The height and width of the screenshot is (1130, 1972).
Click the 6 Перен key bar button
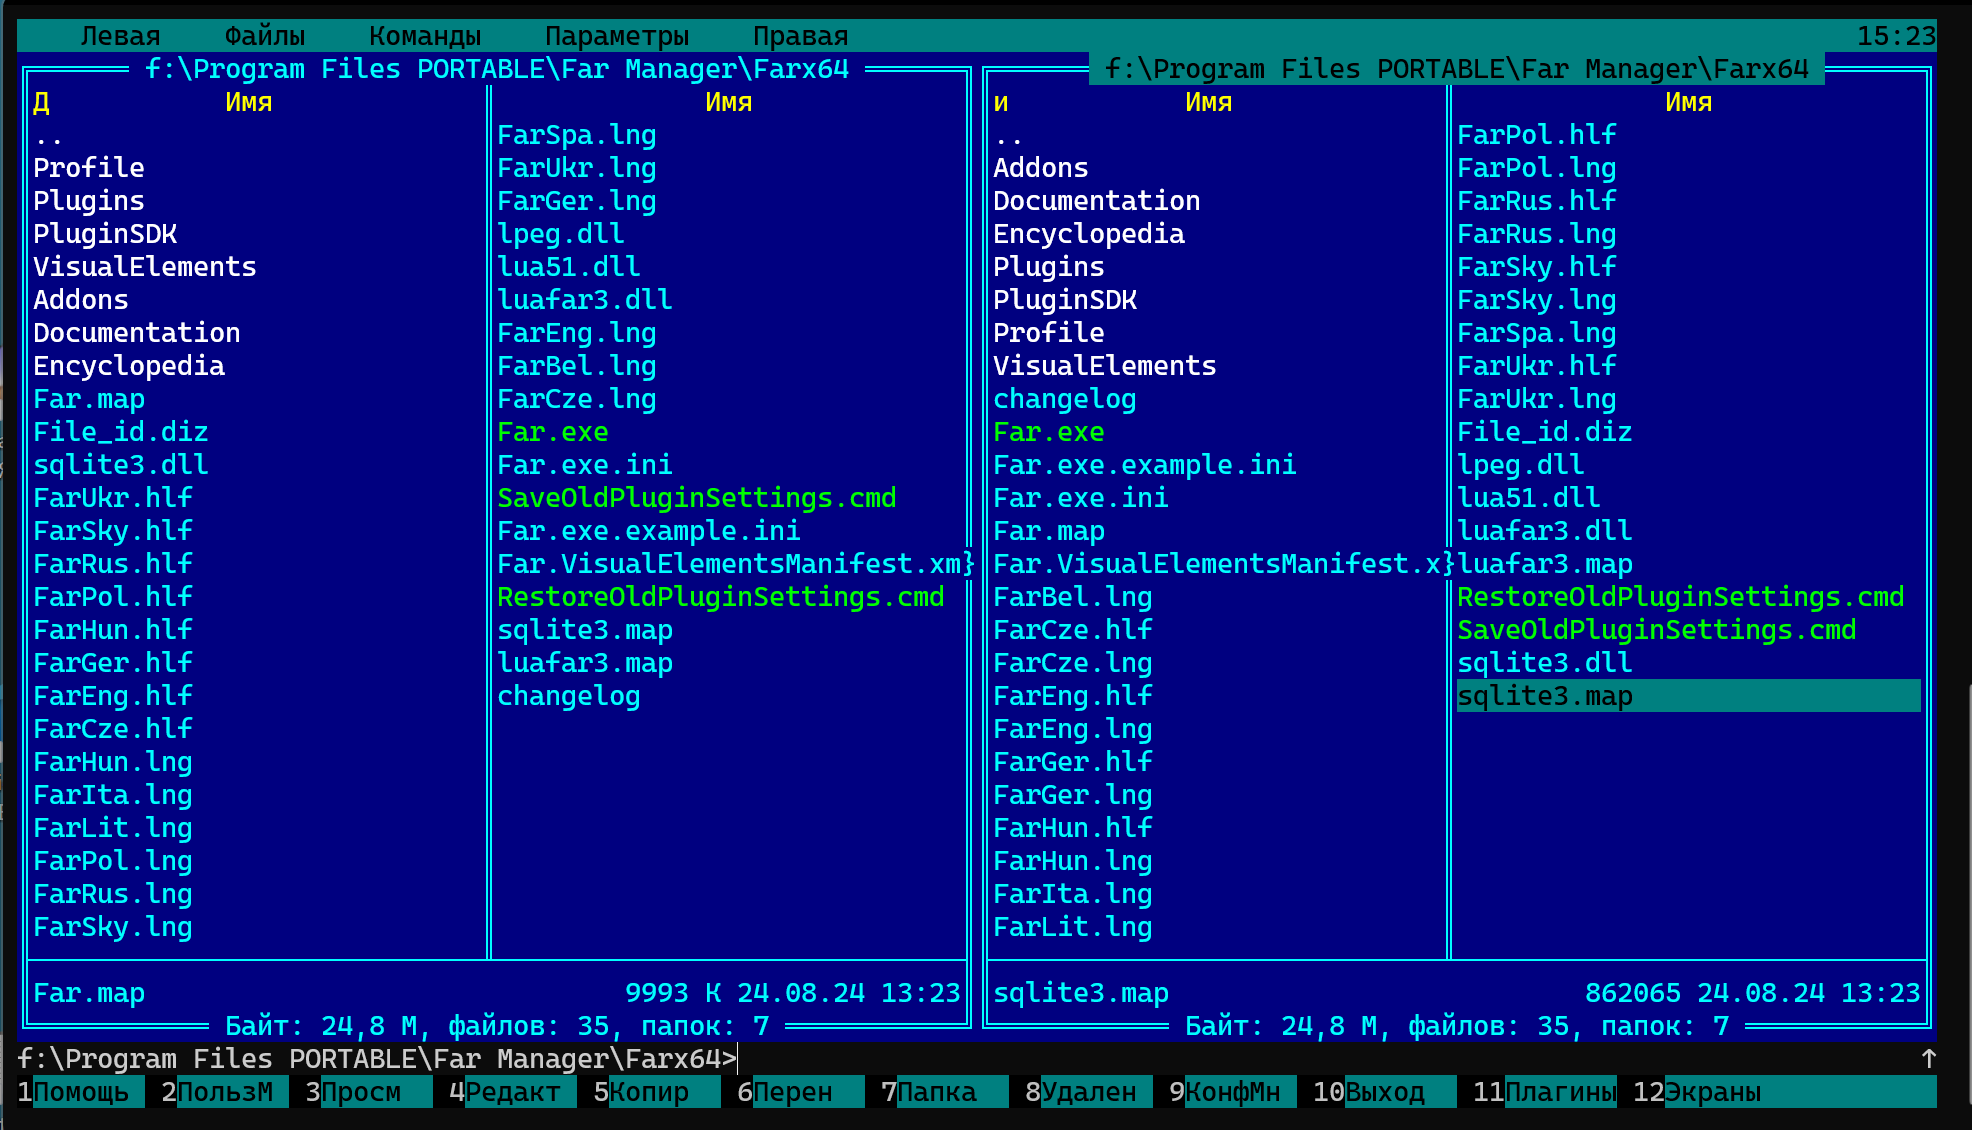pos(801,1092)
